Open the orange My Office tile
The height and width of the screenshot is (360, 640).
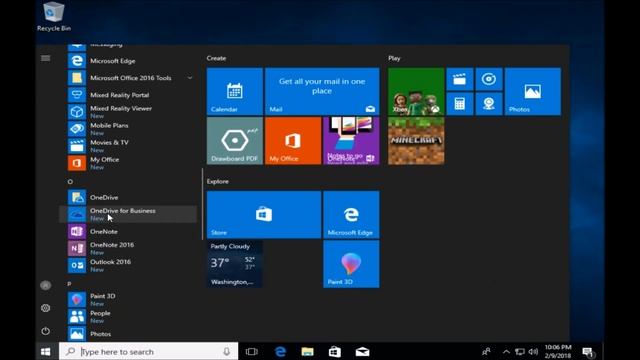(x=293, y=141)
